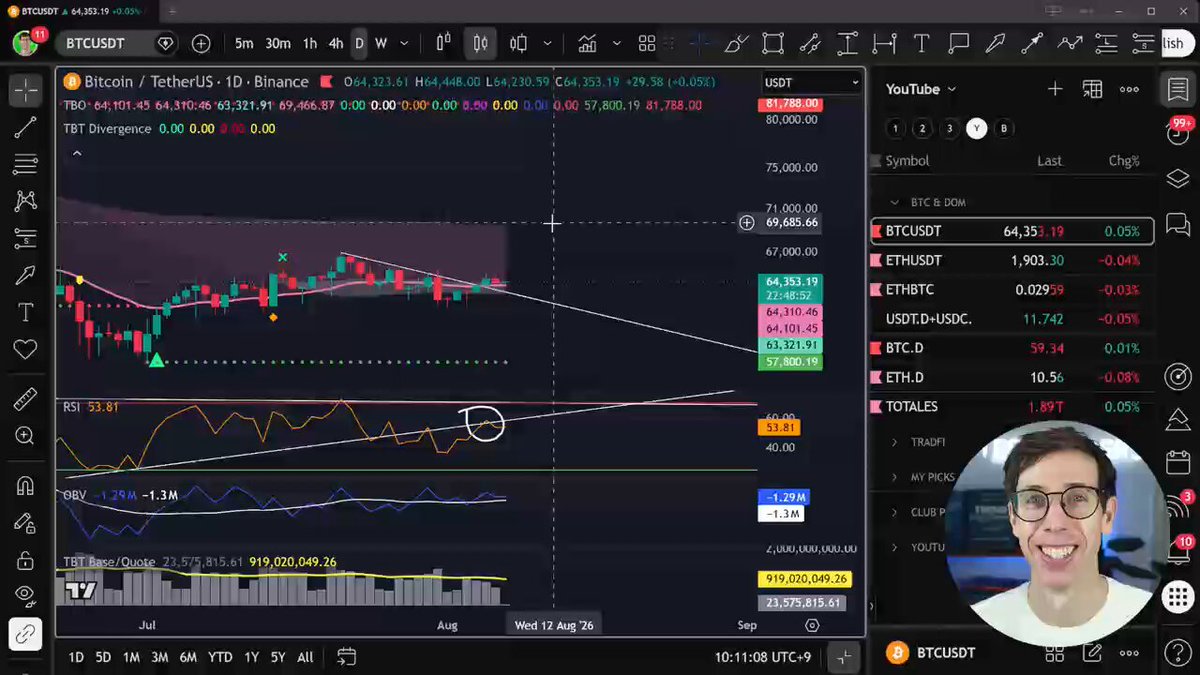Select the trend line drawing tool
Image resolution: width=1200 pixels, height=675 pixels.
coord(25,127)
